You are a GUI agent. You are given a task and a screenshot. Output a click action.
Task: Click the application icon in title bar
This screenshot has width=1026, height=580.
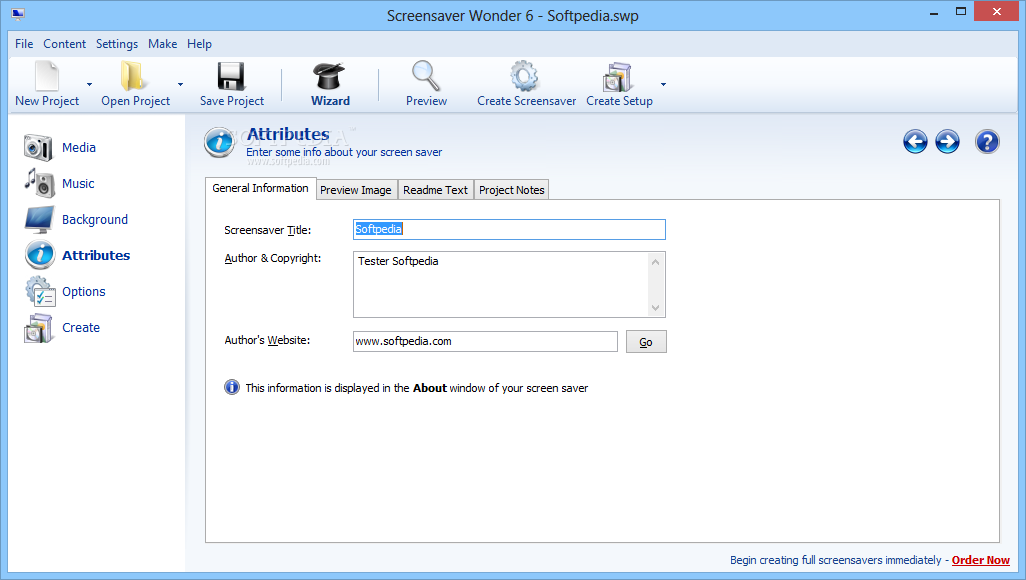tap(18, 14)
